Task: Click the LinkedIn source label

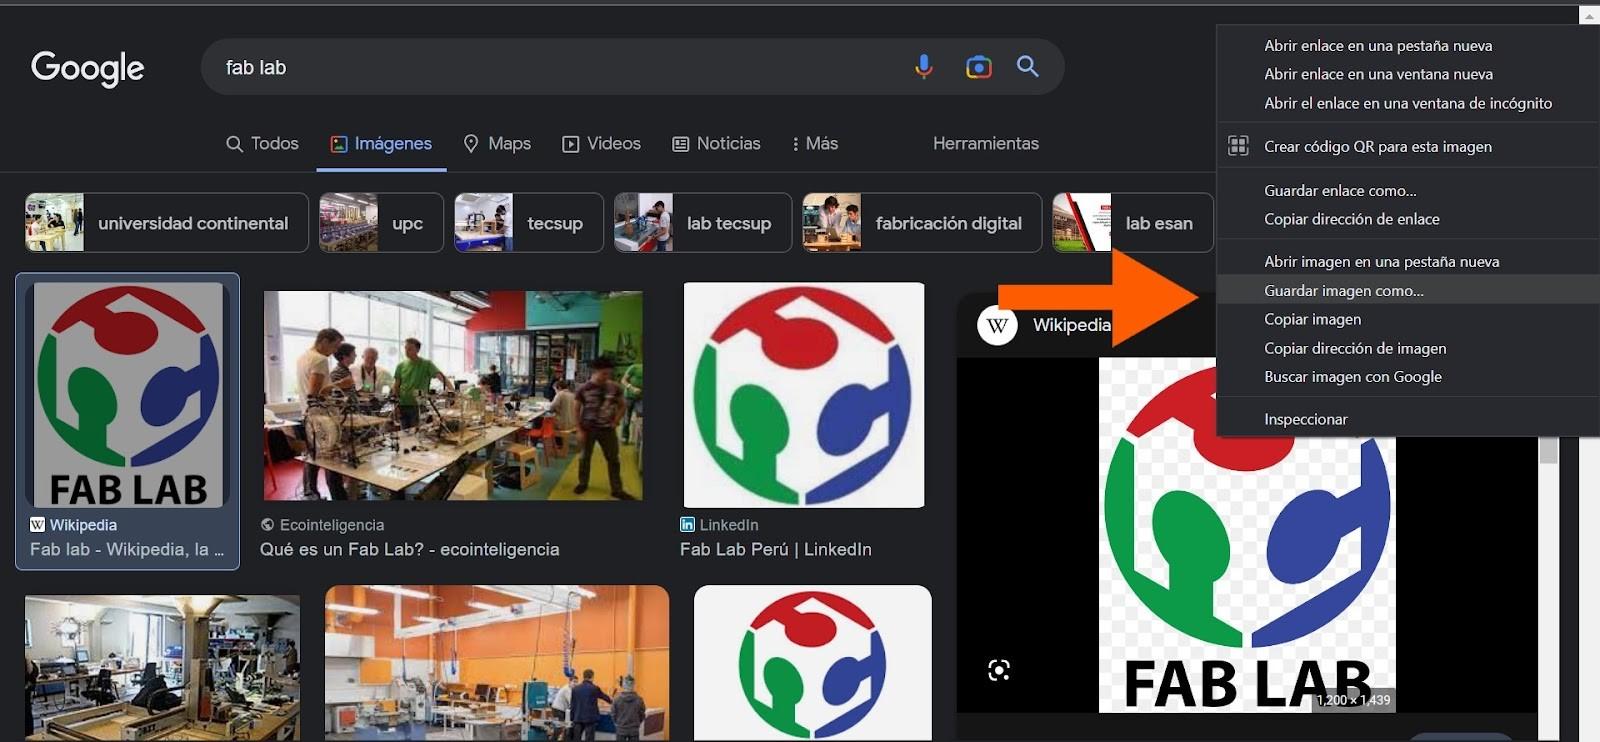Action: click(729, 525)
